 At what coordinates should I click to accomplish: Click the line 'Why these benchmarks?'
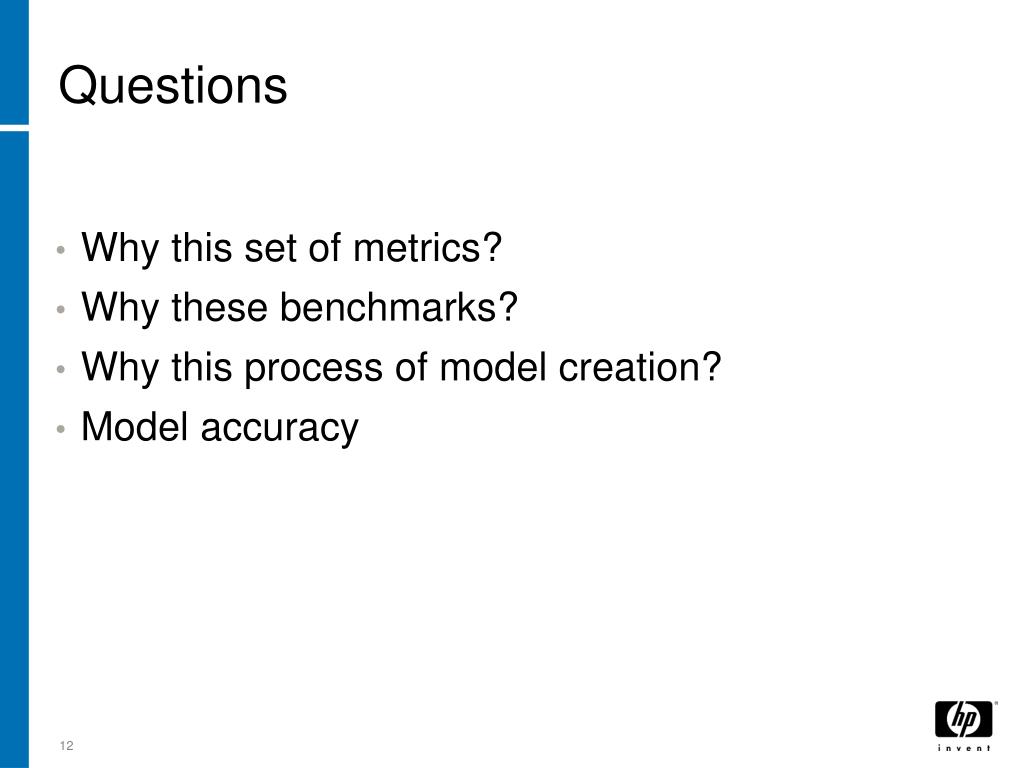tap(299, 308)
